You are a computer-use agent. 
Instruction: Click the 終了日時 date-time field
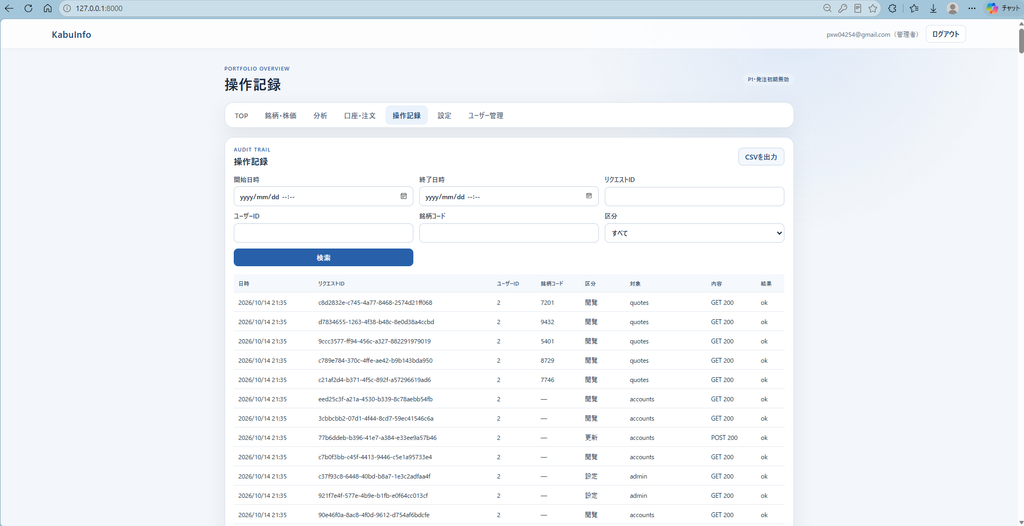509,197
